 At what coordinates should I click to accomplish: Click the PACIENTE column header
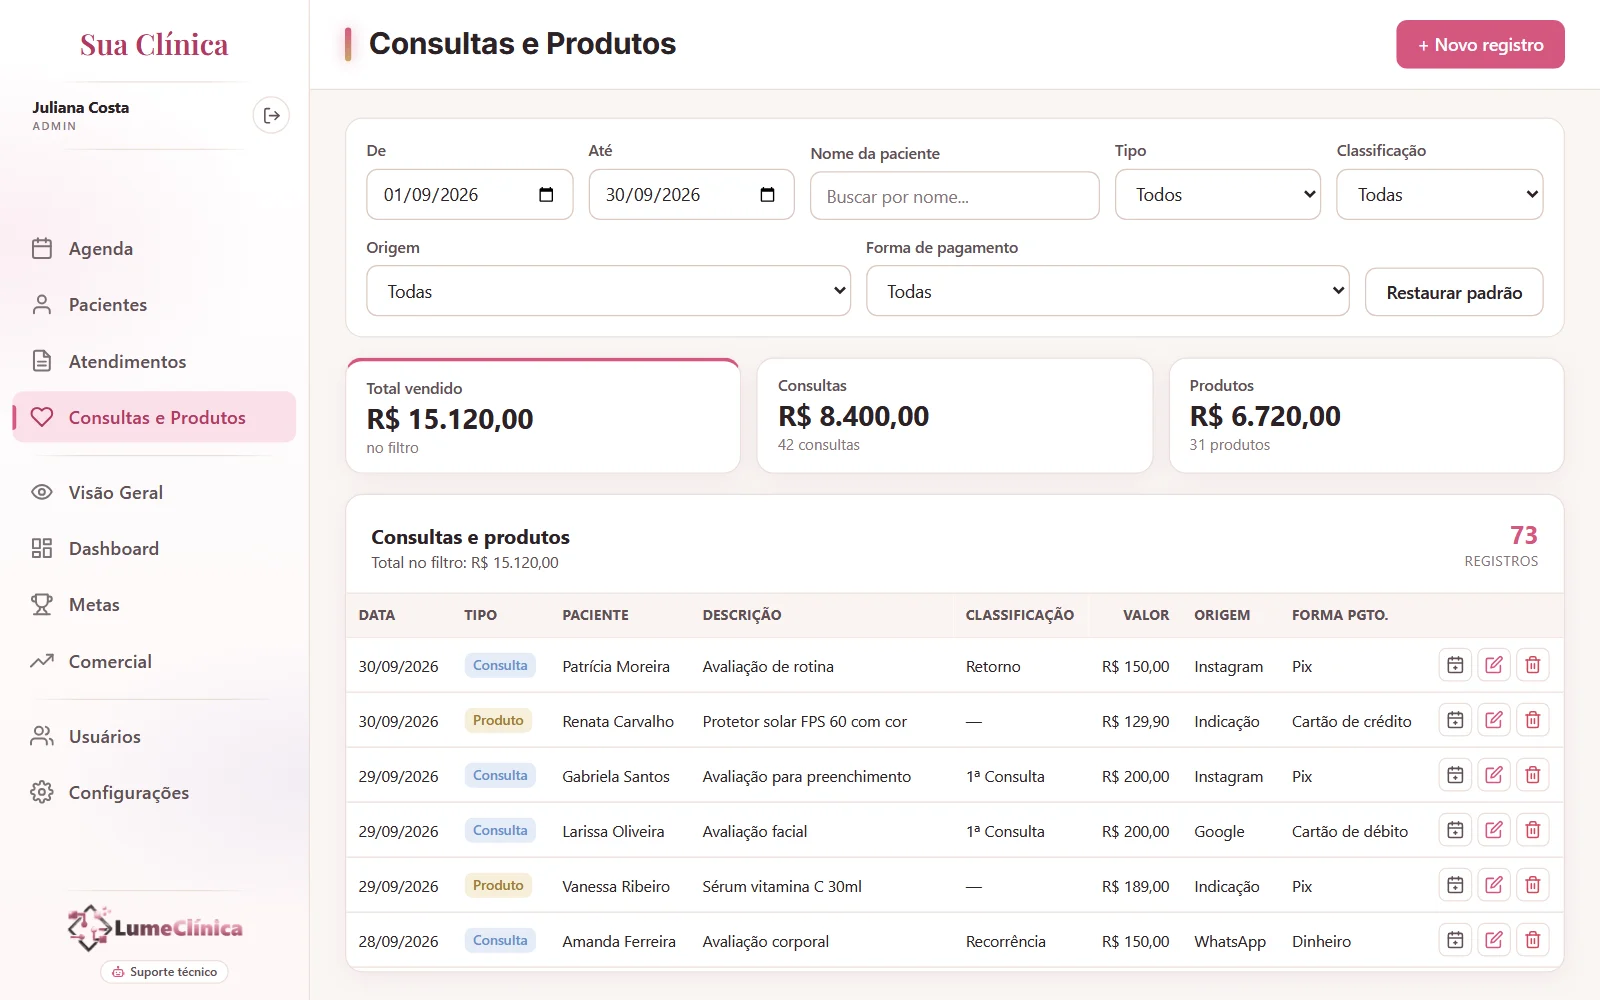(x=595, y=615)
